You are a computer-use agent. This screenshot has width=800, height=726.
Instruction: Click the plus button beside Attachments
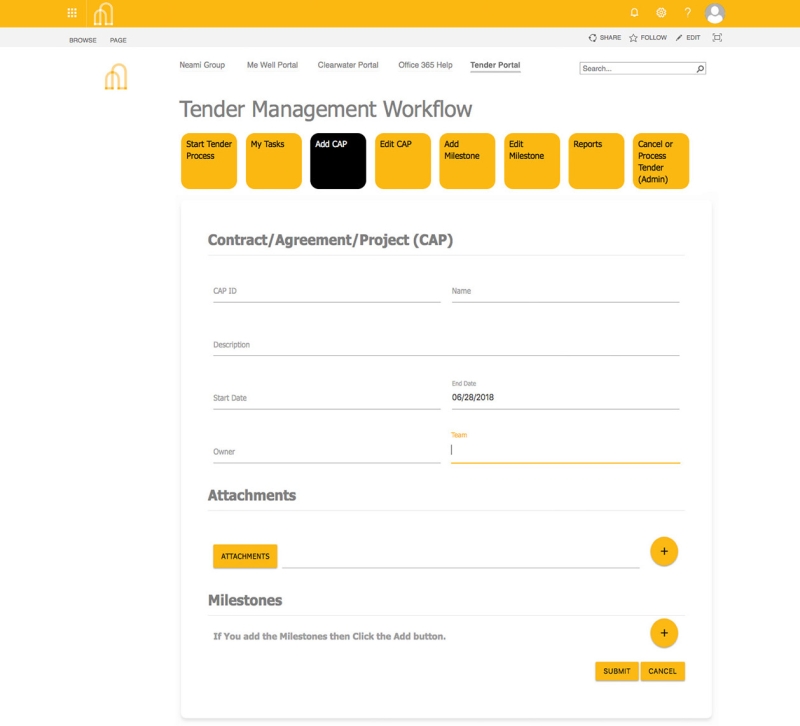click(x=664, y=551)
